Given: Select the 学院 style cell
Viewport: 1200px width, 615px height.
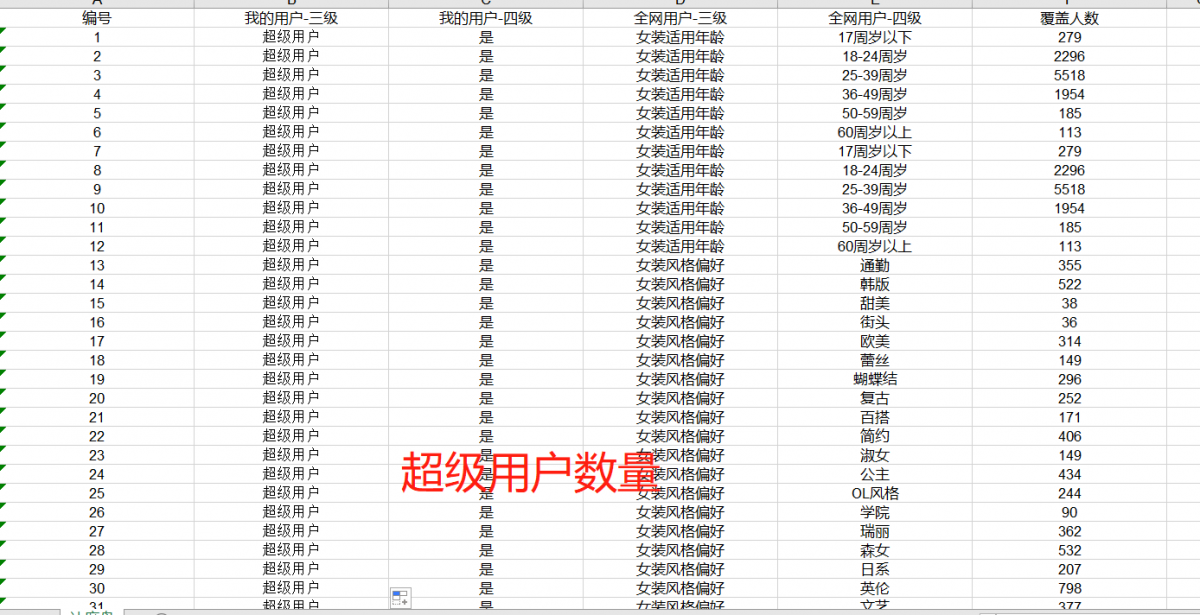Looking at the screenshot, I should pyautogui.click(x=875, y=512).
